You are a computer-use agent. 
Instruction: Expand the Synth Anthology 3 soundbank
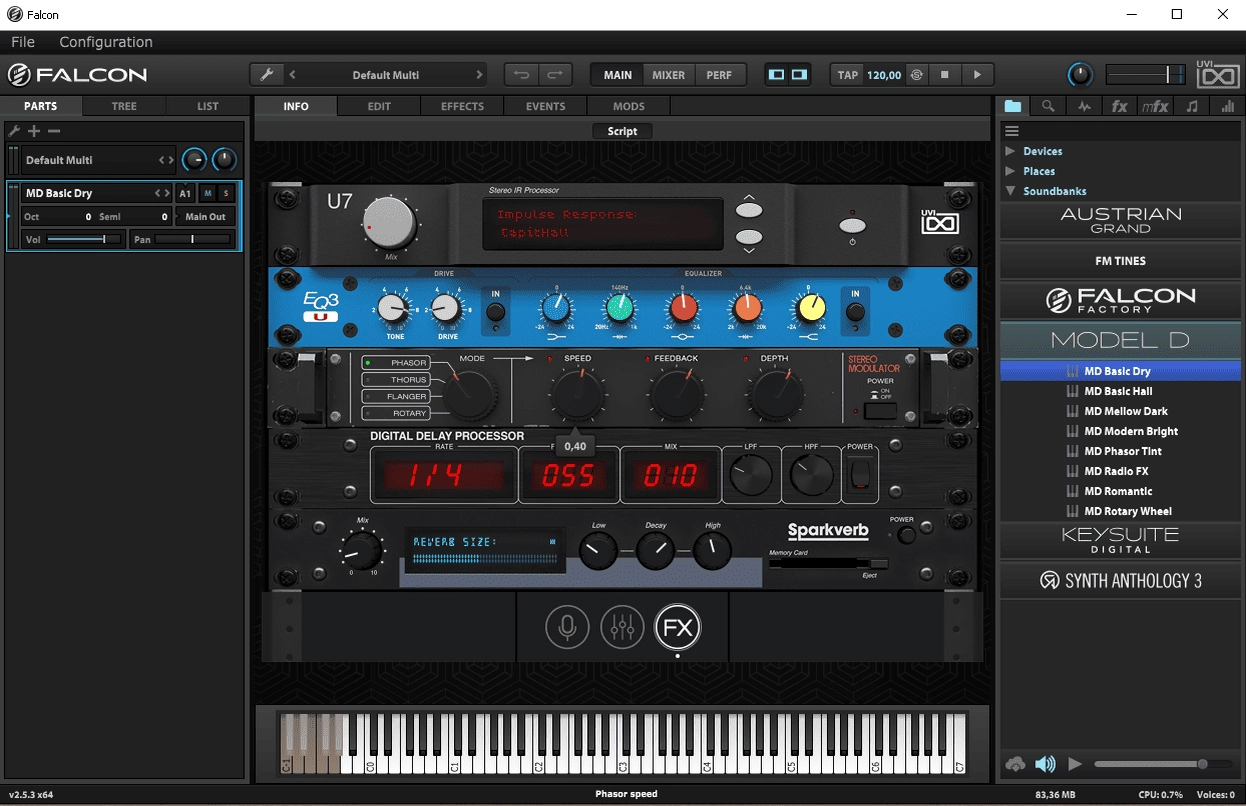click(1120, 580)
